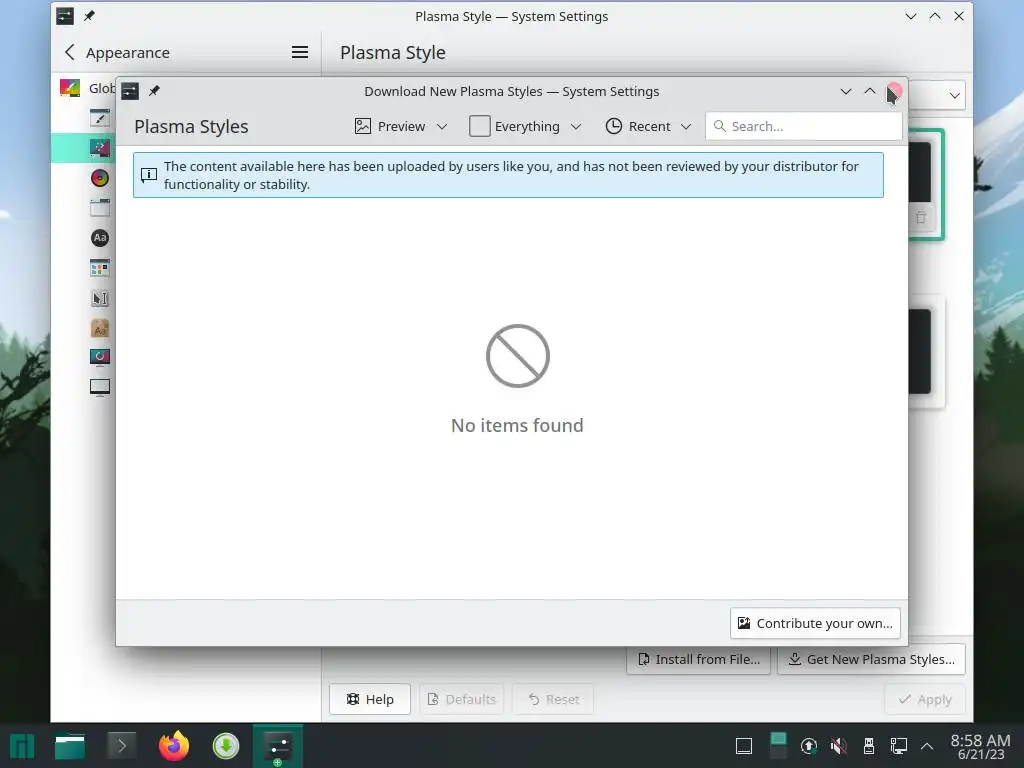Close the Plasma Style System Settings window
This screenshot has height=768, width=1024.
pyautogui.click(x=959, y=16)
